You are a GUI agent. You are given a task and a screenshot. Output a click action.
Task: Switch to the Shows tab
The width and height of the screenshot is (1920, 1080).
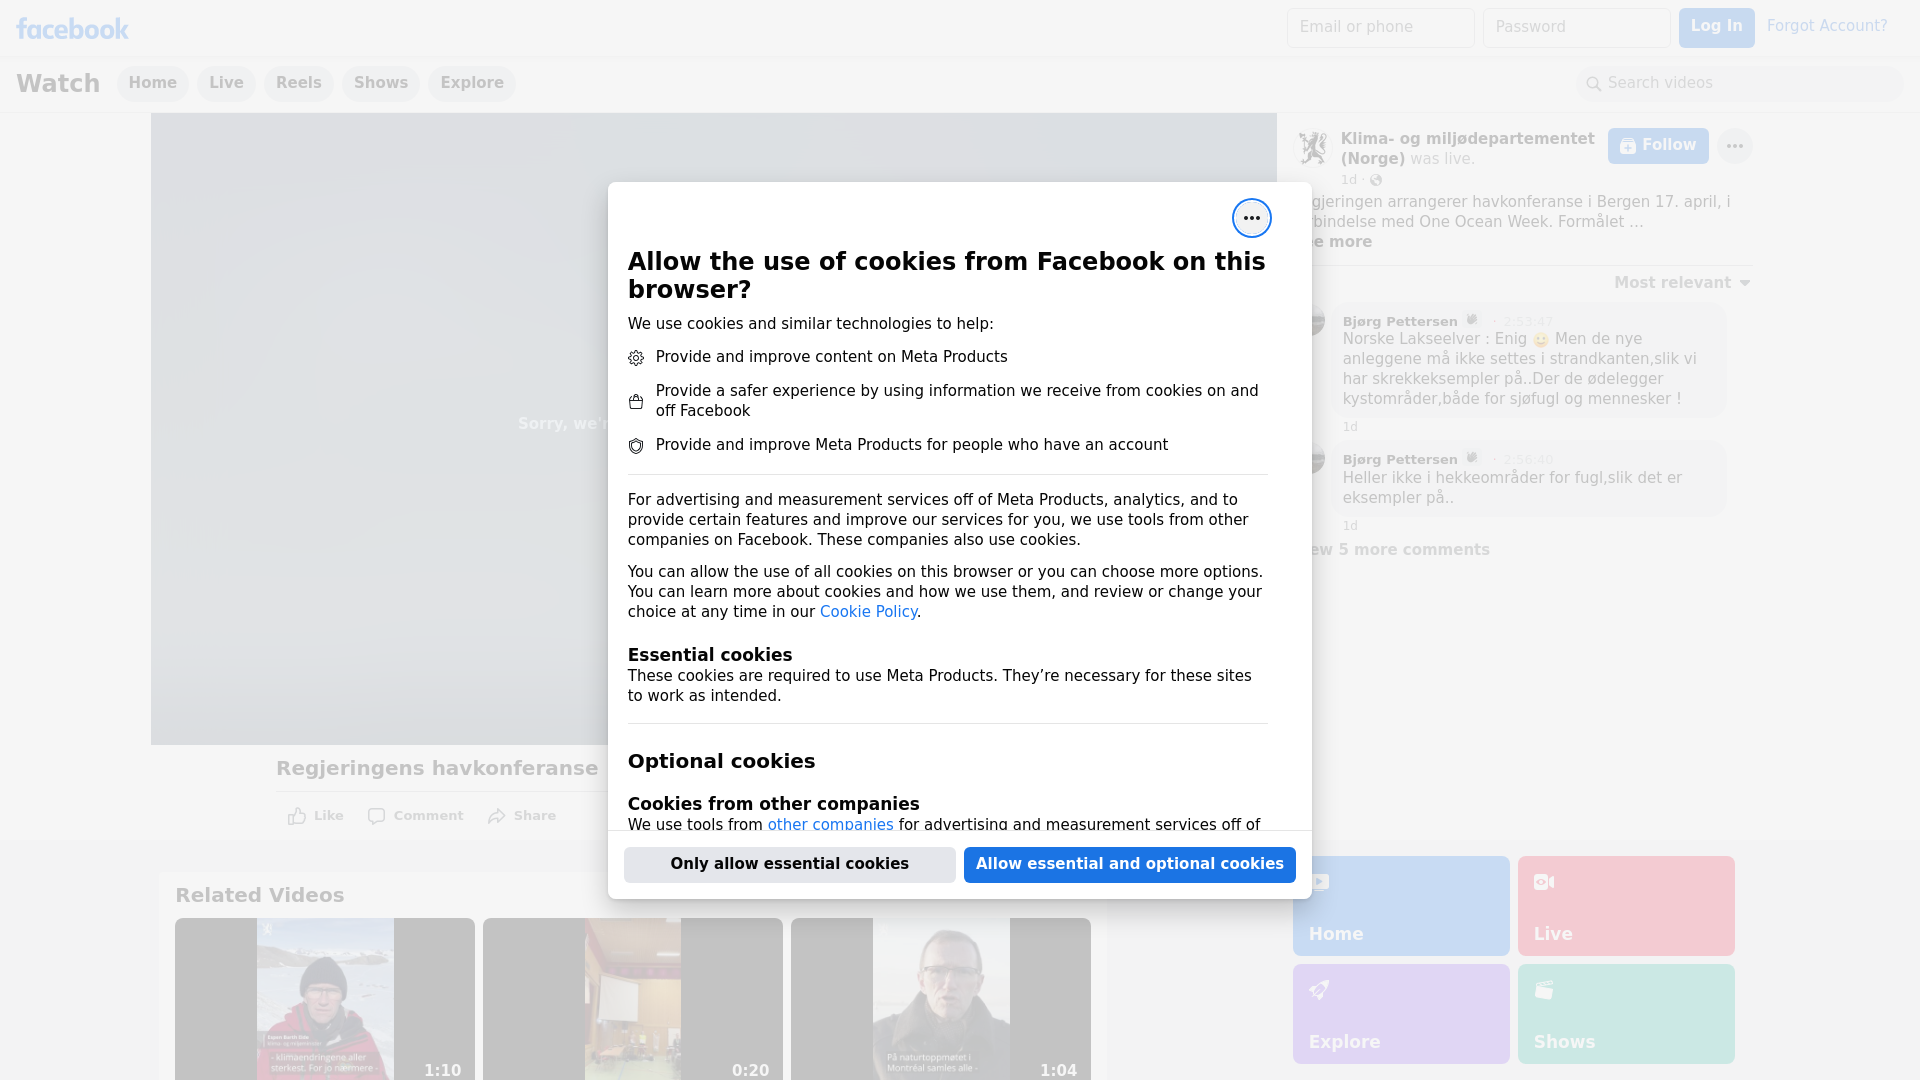point(380,83)
